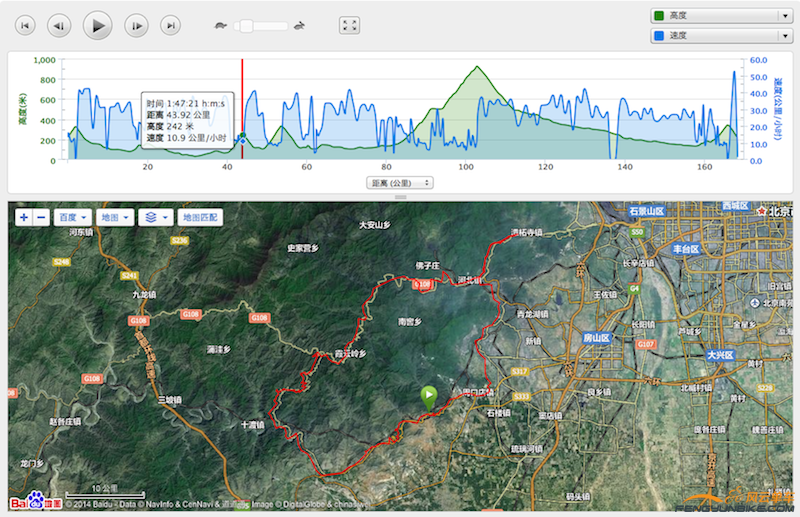The image size is (800, 517).
Task: Click the Baidu logo on map
Action: [36, 501]
